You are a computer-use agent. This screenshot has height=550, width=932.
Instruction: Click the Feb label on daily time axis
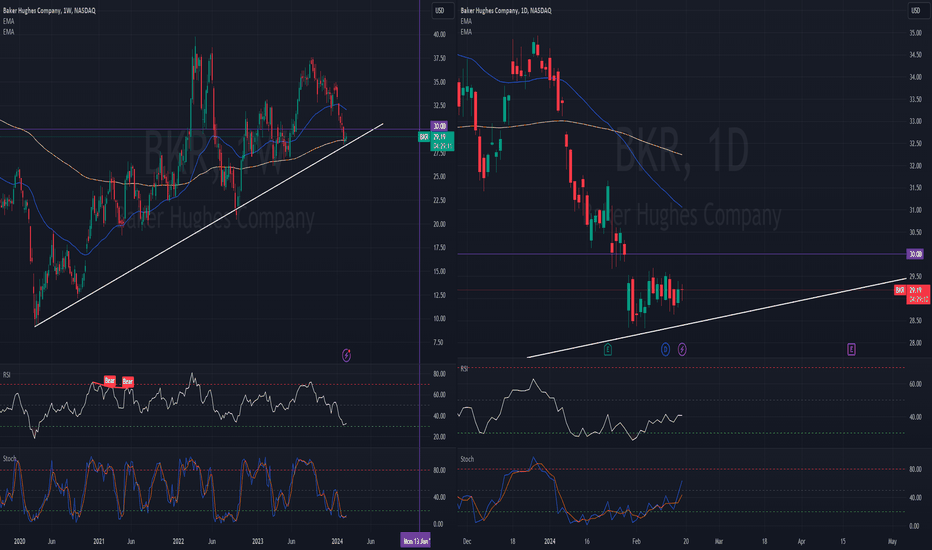[636, 541]
